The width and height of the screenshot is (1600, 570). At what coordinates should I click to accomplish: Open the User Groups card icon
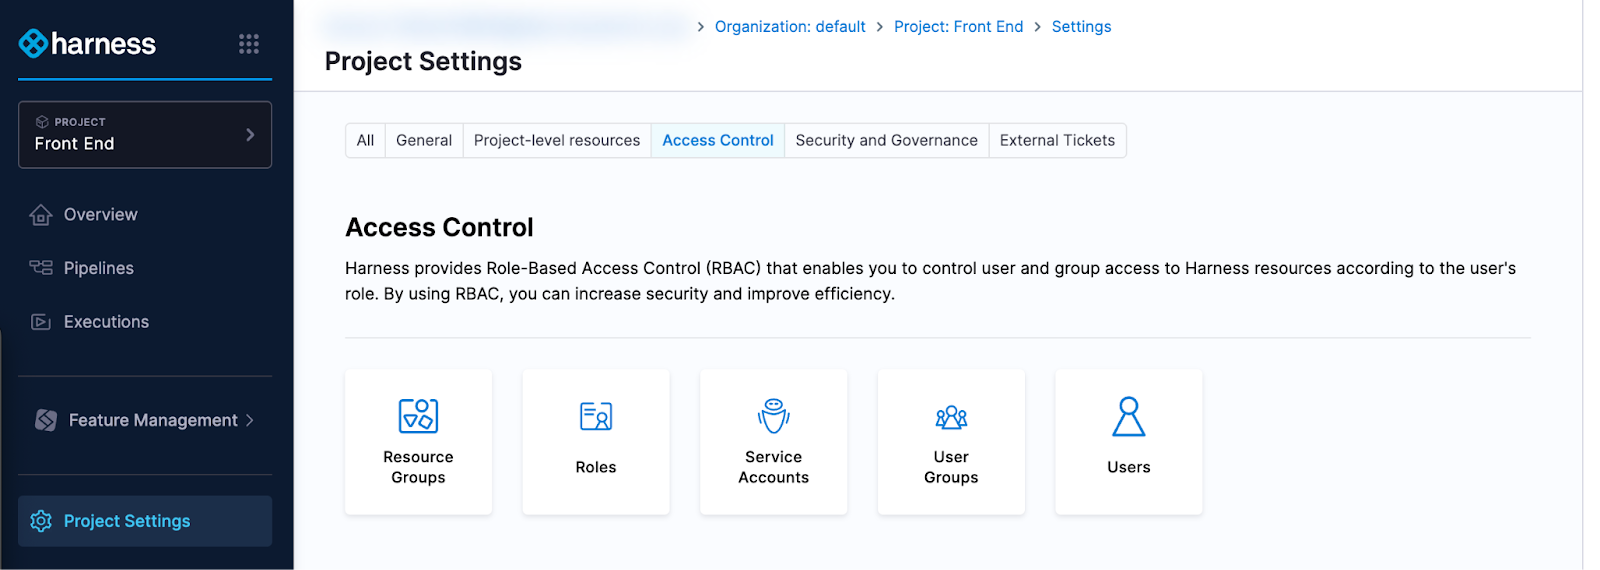click(x=951, y=416)
